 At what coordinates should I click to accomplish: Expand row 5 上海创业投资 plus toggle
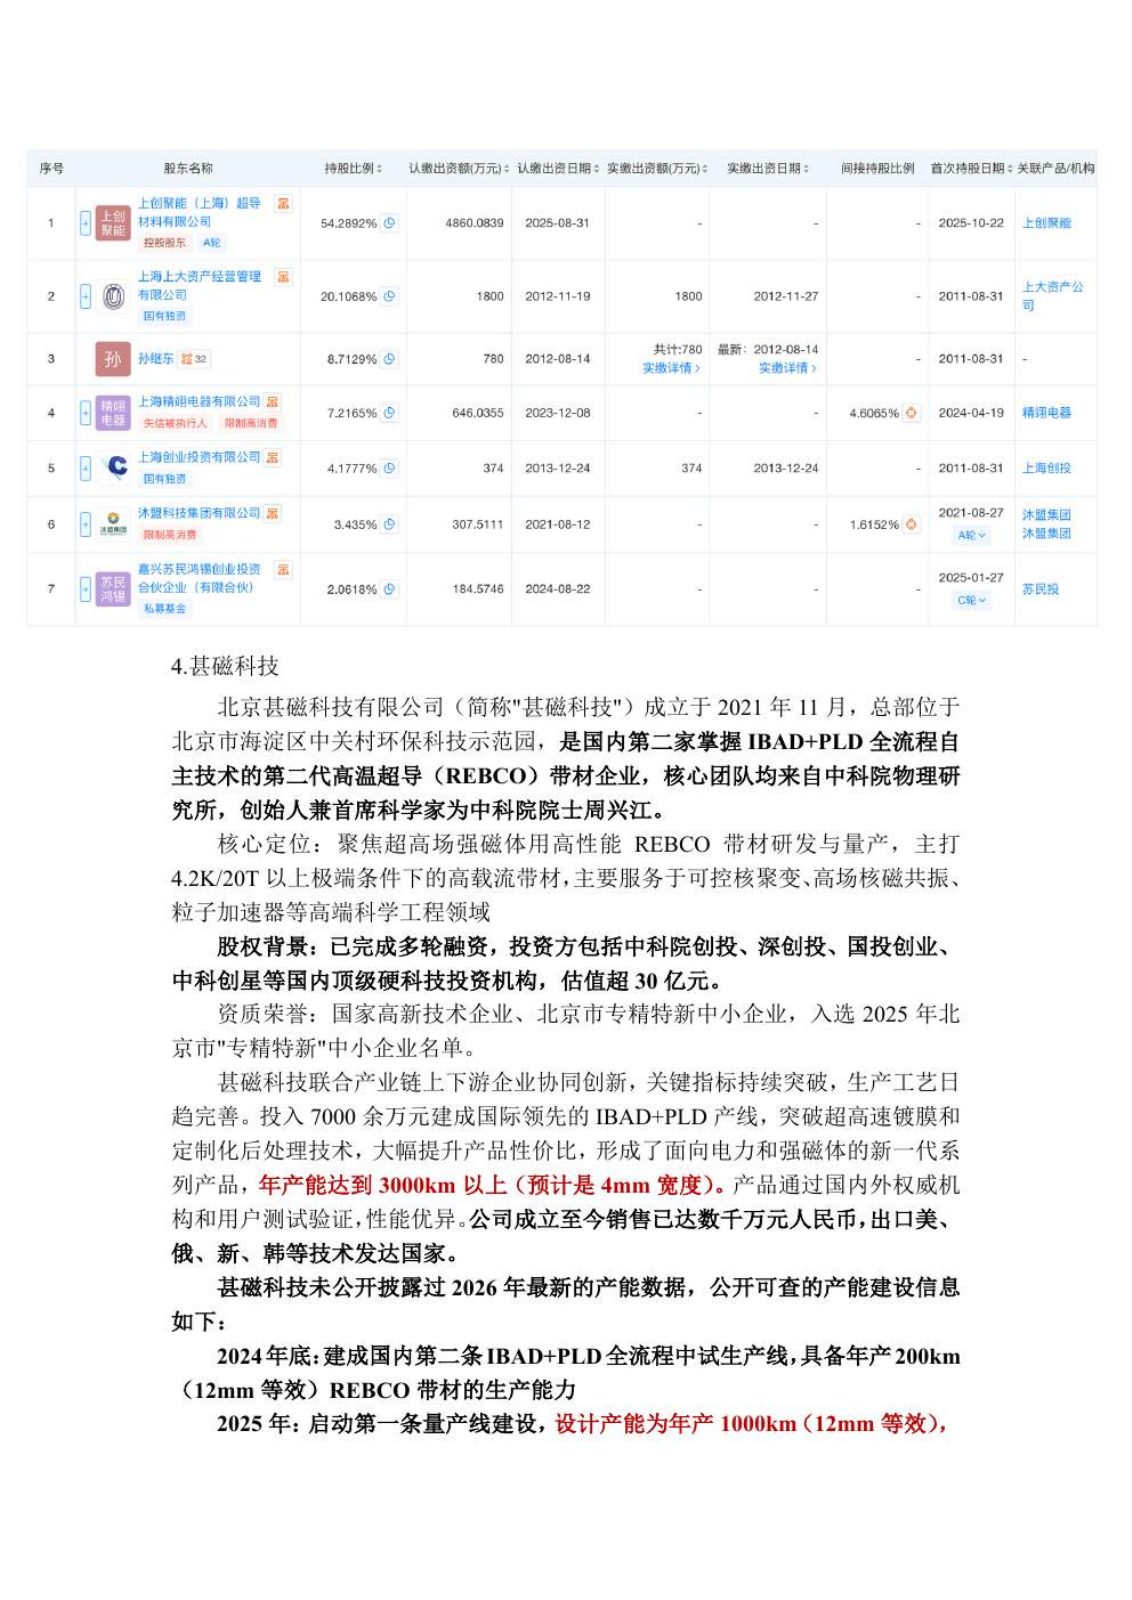[85, 468]
